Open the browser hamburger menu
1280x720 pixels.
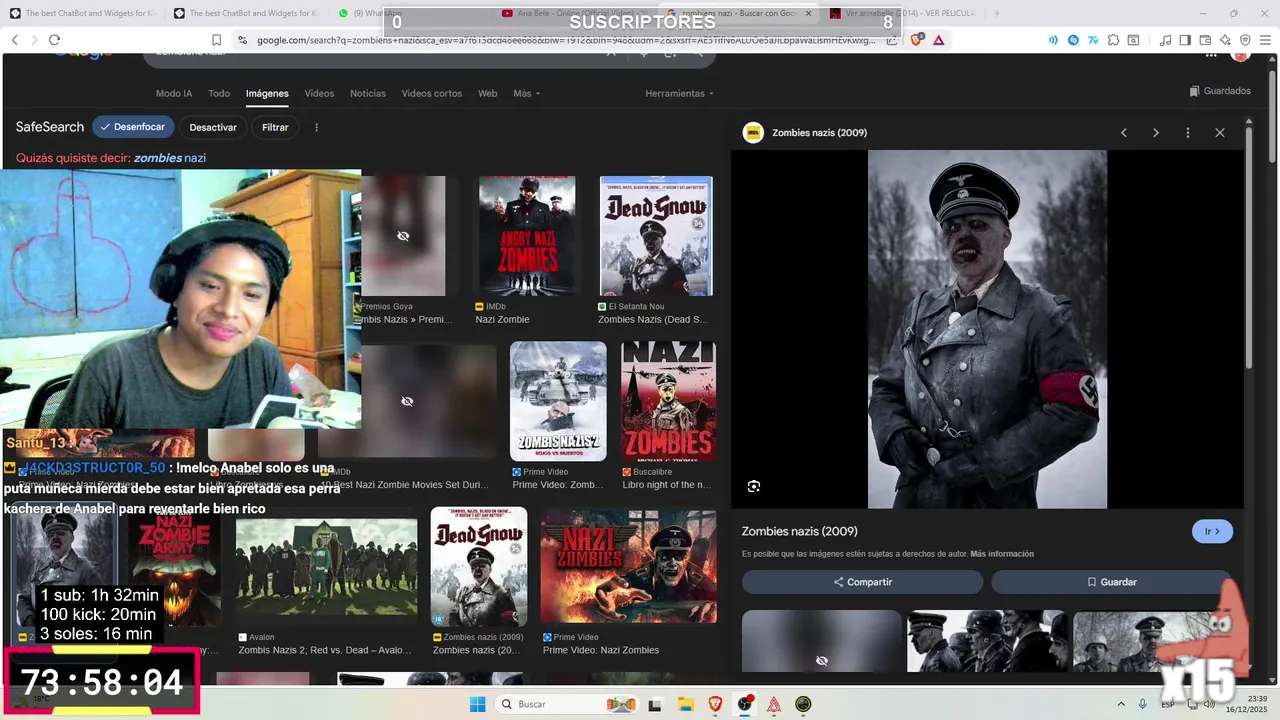pyautogui.click(x=1265, y=40)
